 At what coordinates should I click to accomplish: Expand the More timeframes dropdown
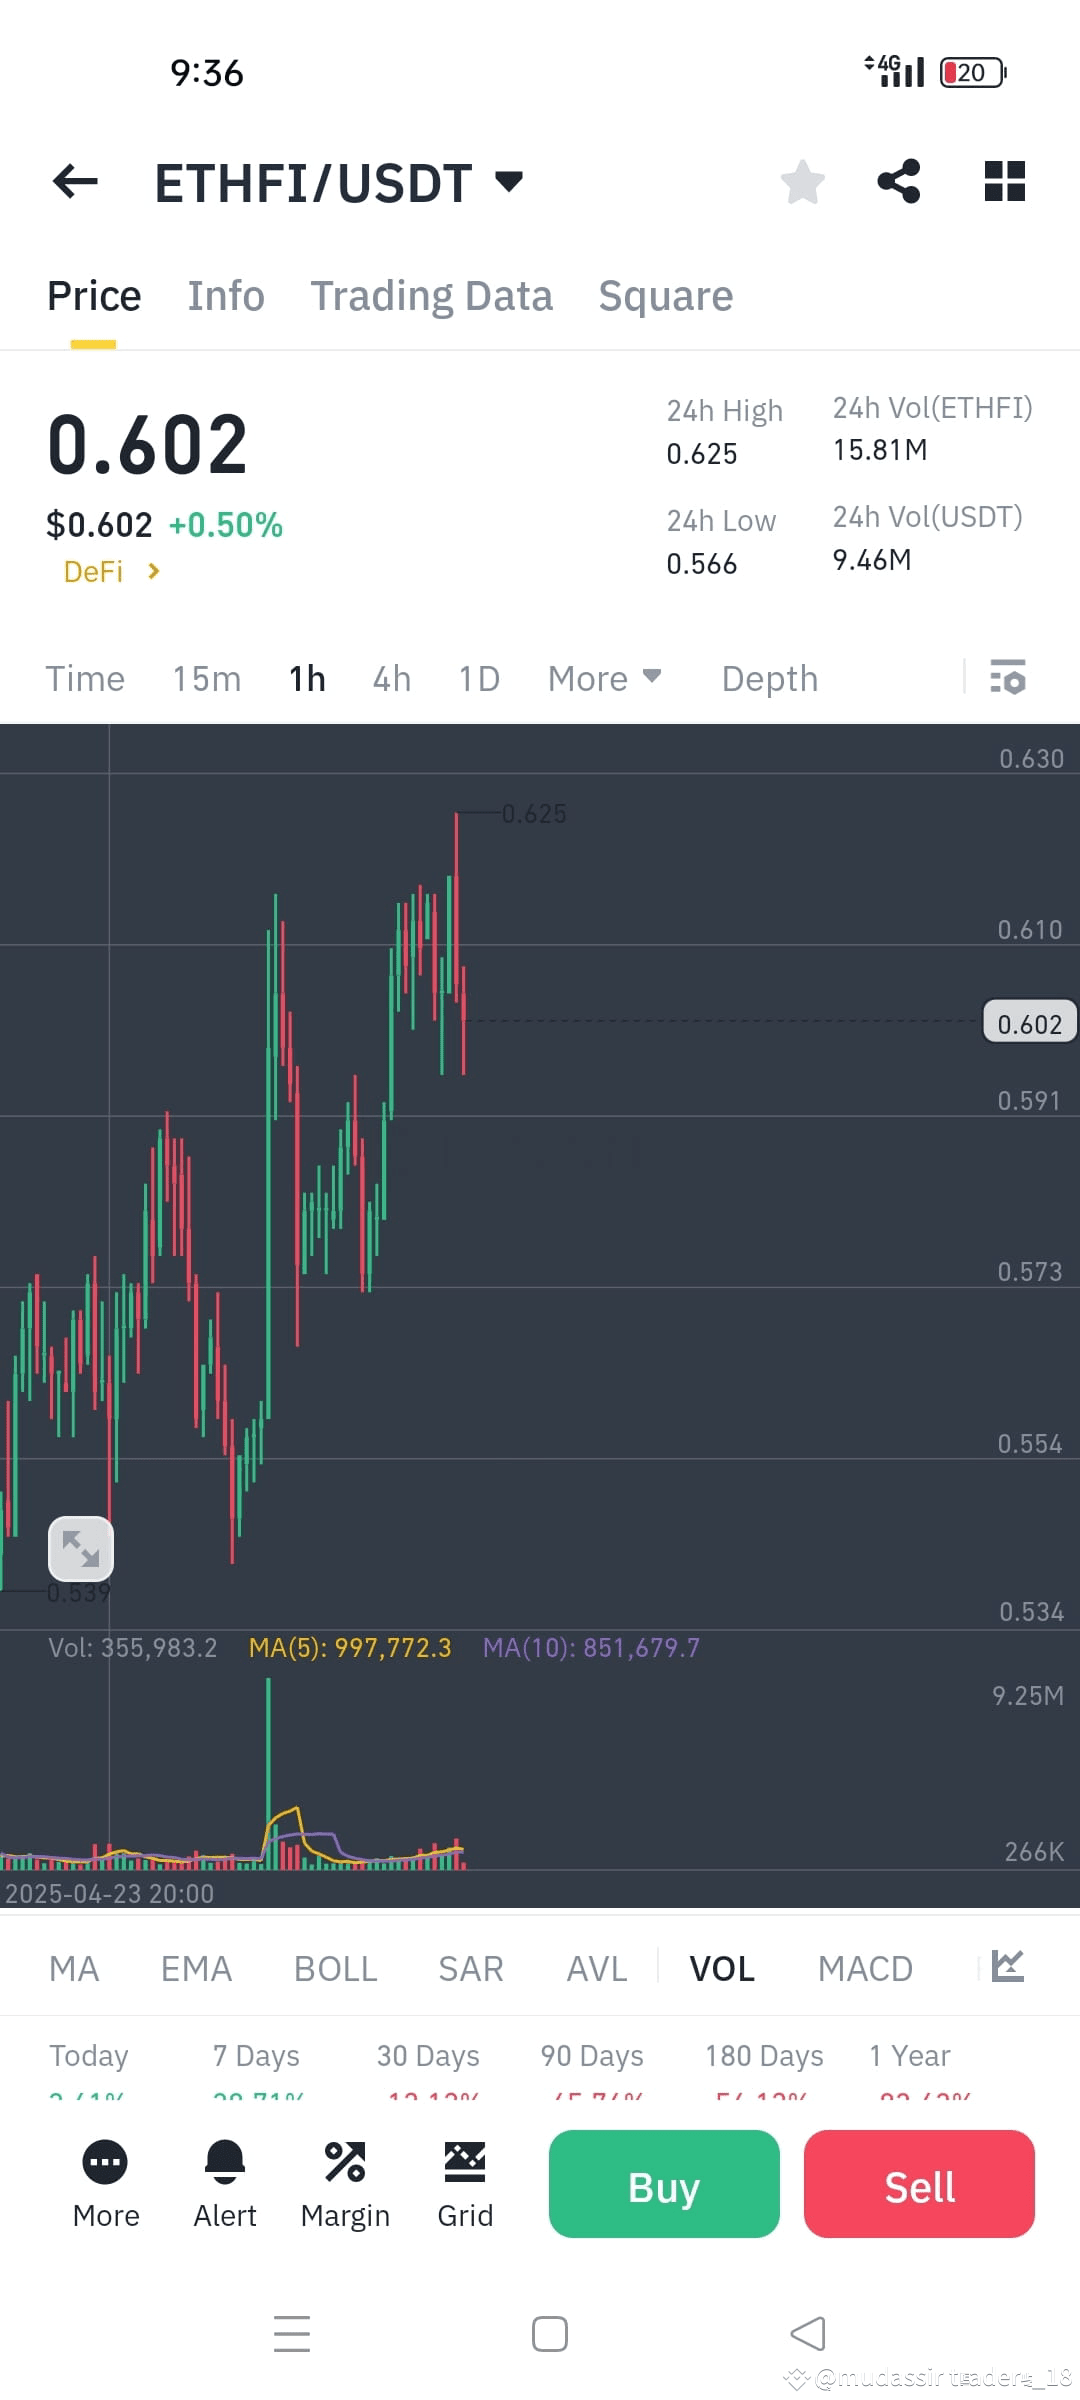[x=604, y=678]
